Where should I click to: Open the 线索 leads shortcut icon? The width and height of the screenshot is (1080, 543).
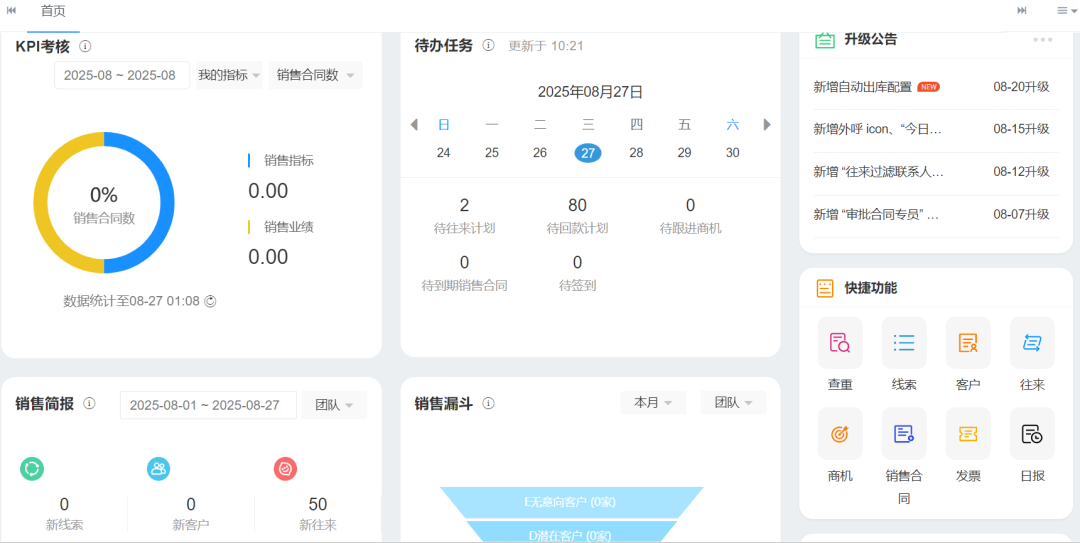[x=904, y=343]
